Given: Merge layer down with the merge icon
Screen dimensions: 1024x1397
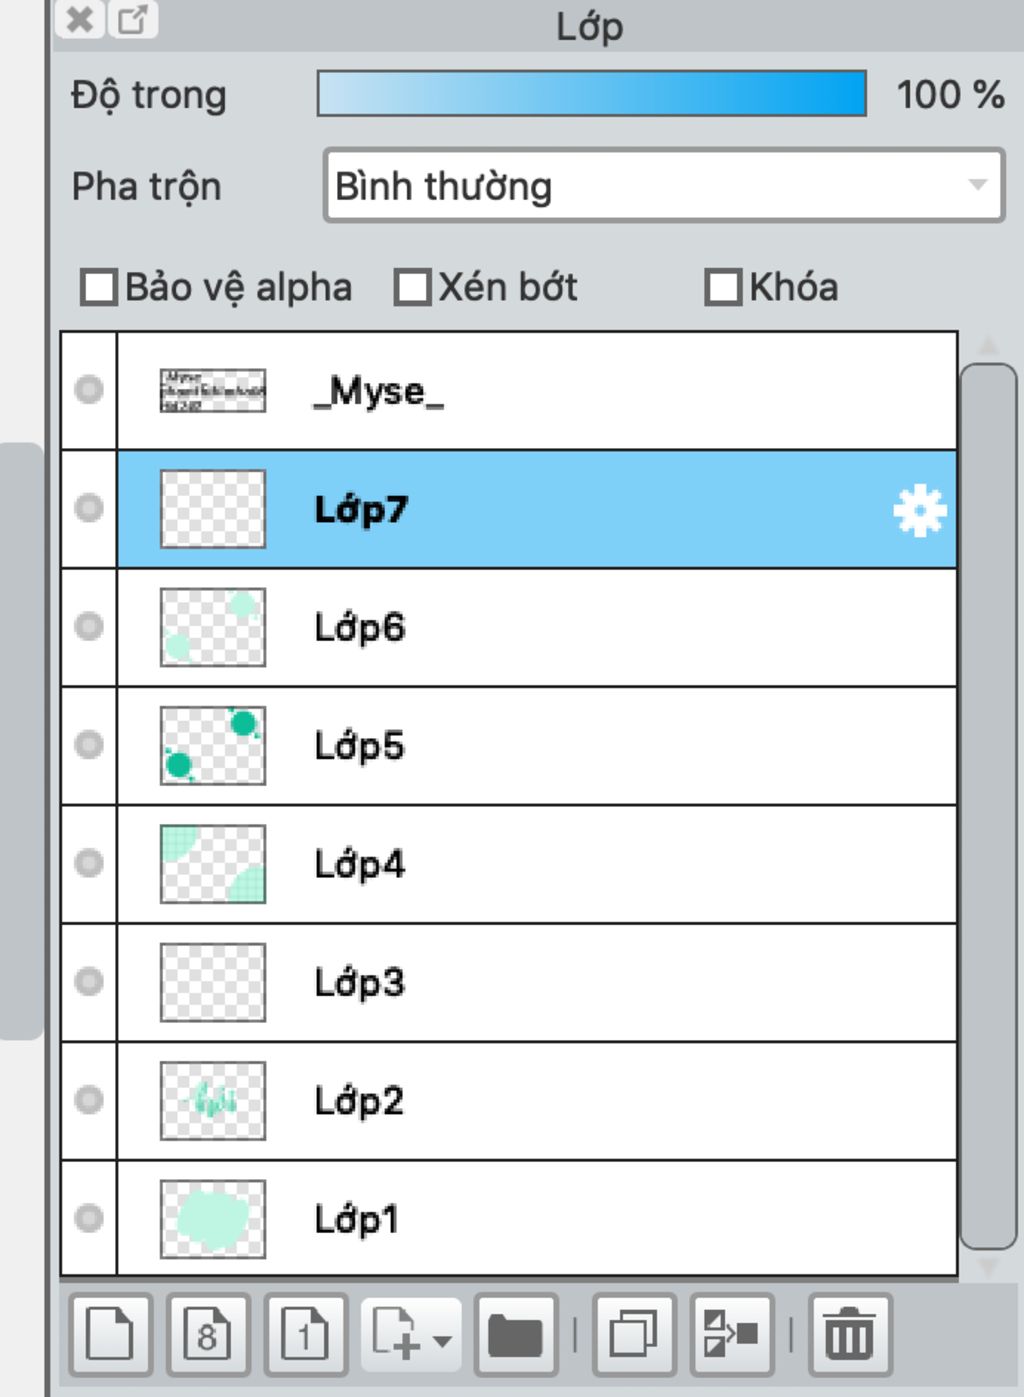Looking at the screenshot, I should pos(732,1334).
